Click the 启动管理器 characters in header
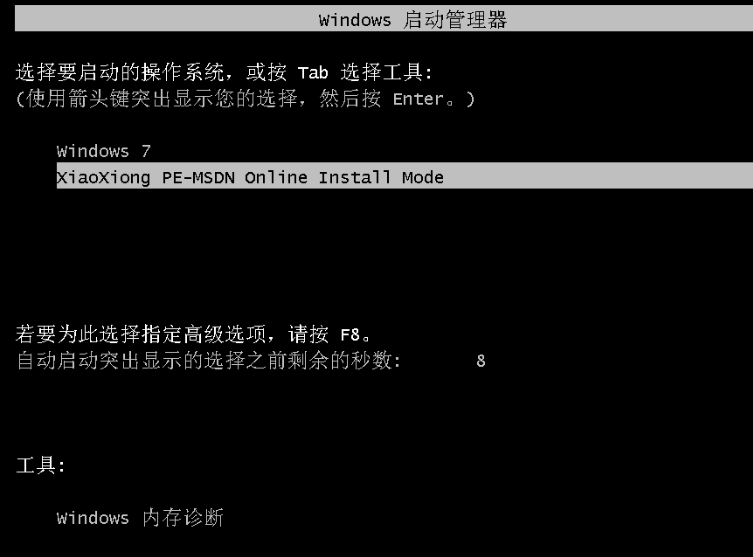Screen dimensions: 753x557 455,20
